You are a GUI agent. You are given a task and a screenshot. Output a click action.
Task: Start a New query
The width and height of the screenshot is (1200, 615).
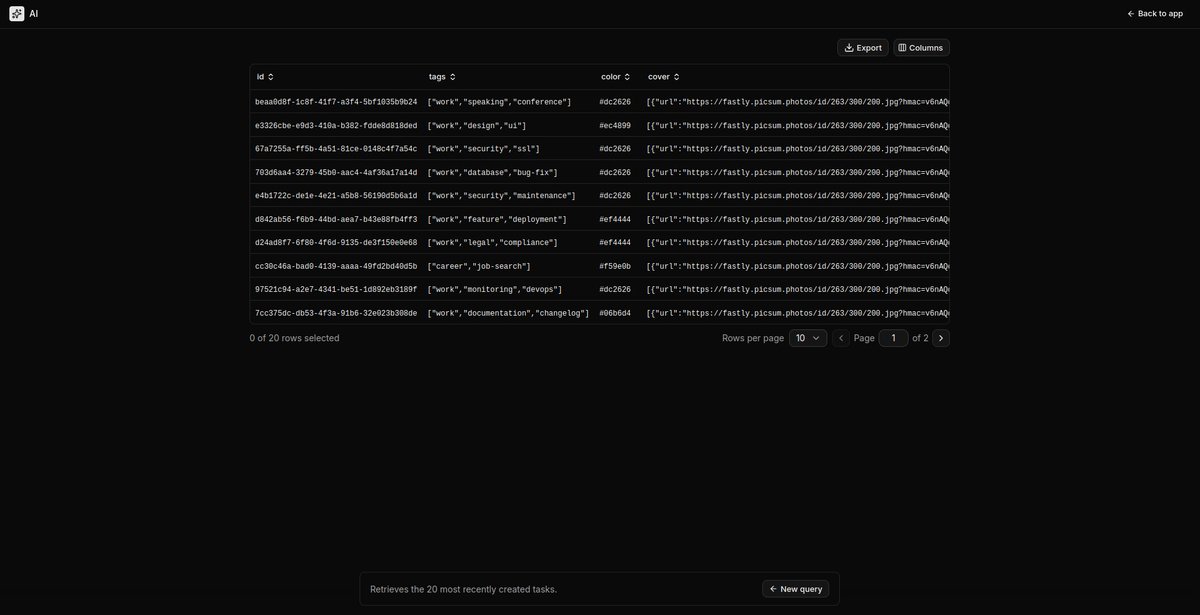[795, 589]
